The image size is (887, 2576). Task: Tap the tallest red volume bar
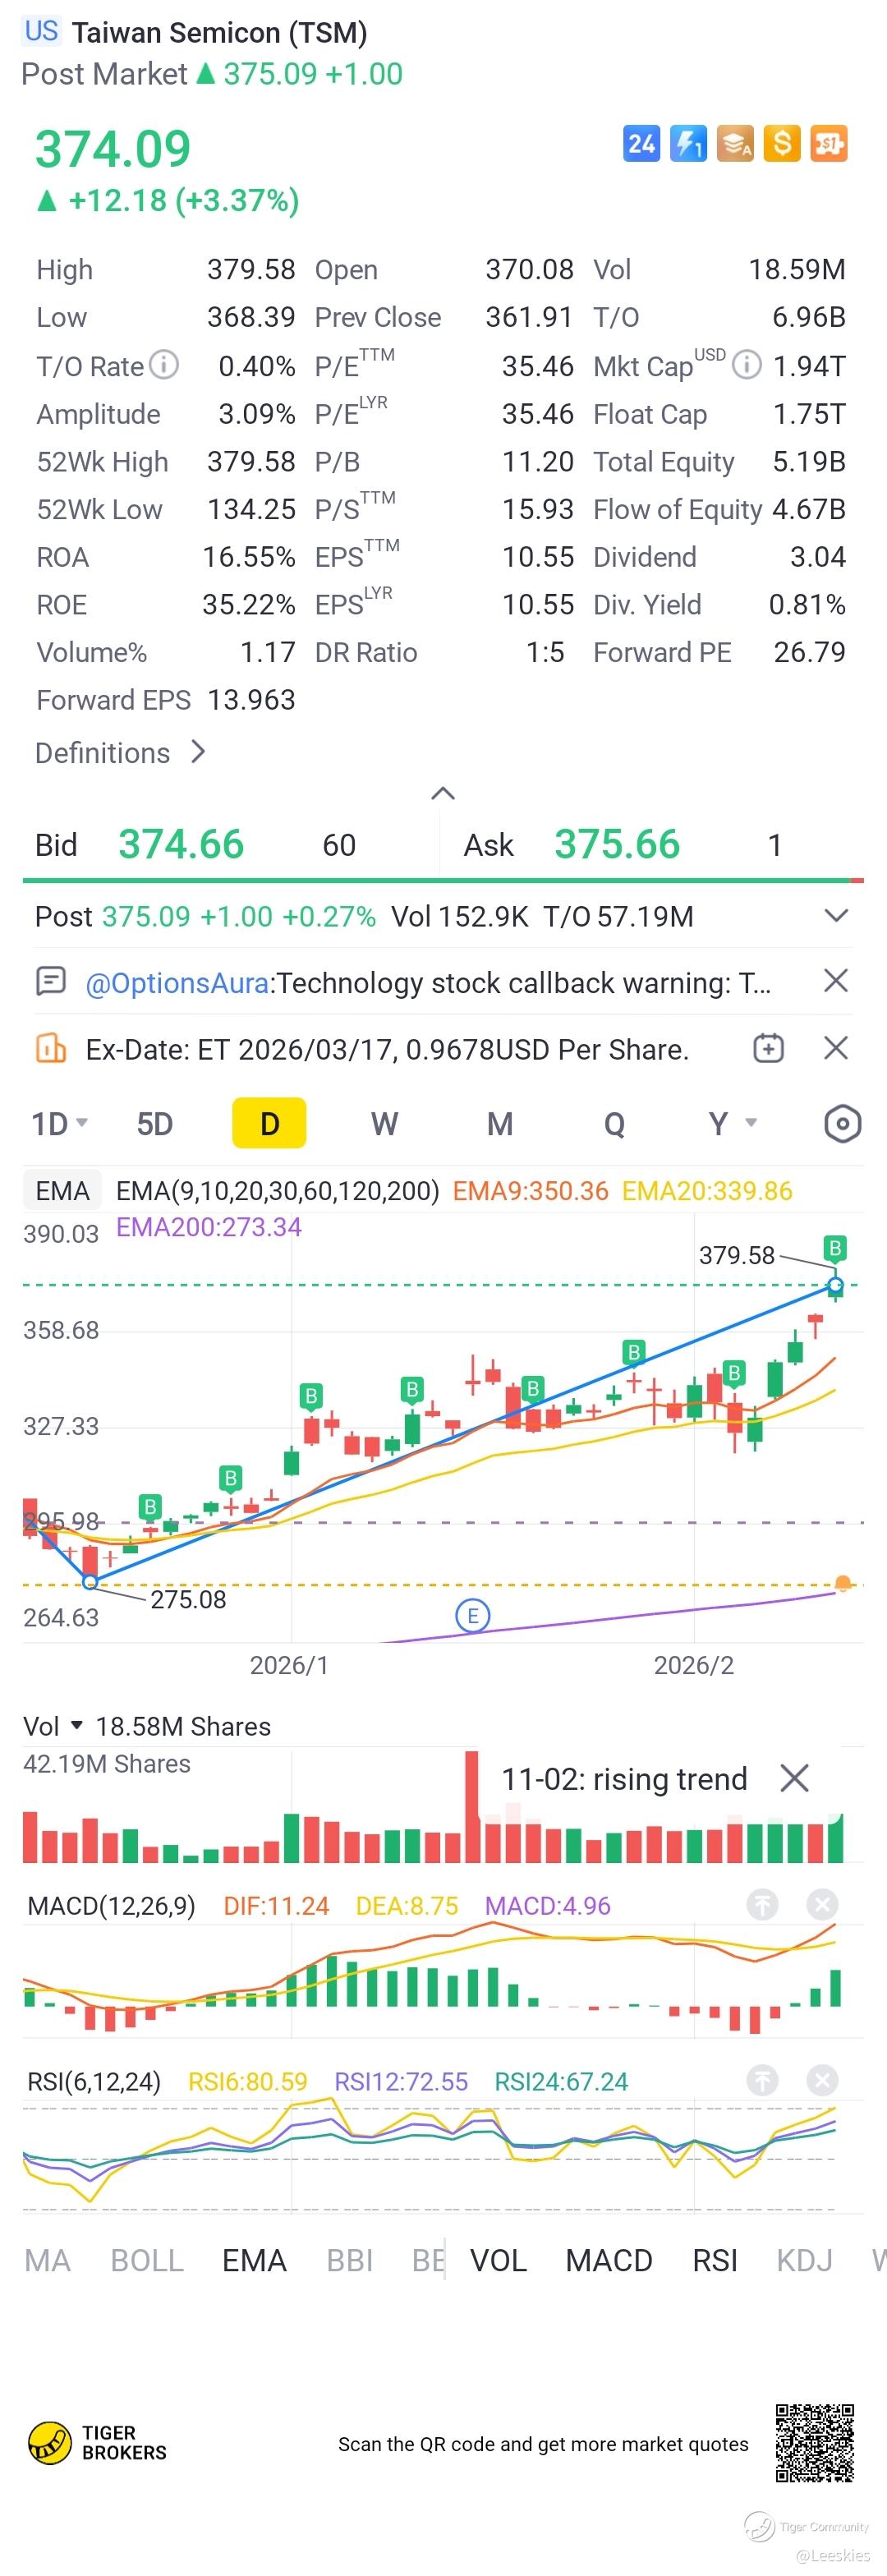[472, 1806]
